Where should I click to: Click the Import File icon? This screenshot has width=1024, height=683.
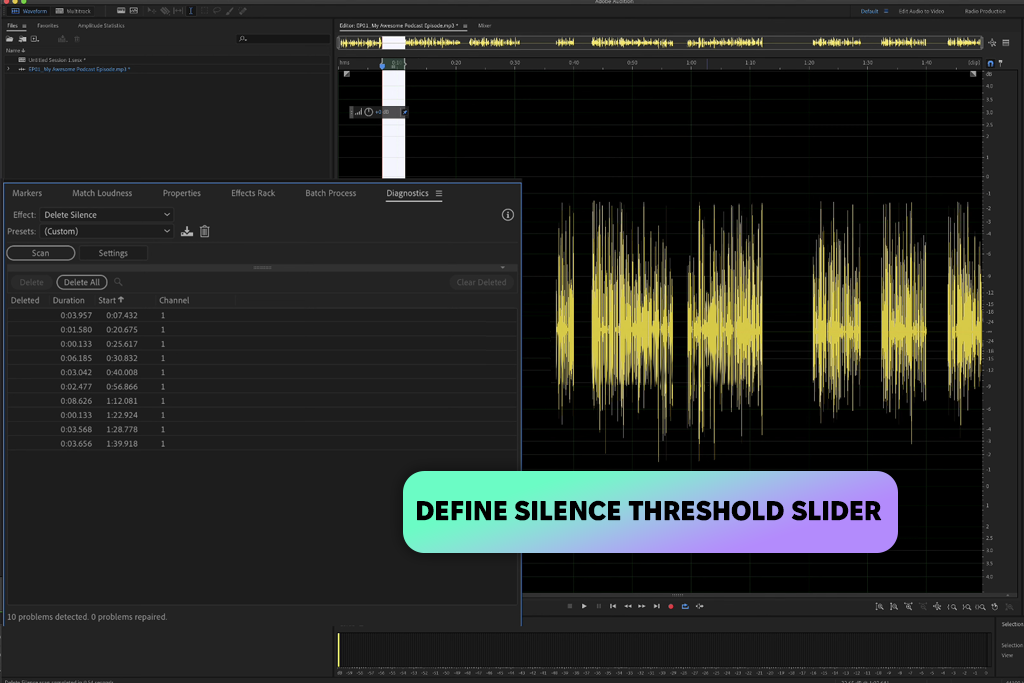tap(22, 39)
